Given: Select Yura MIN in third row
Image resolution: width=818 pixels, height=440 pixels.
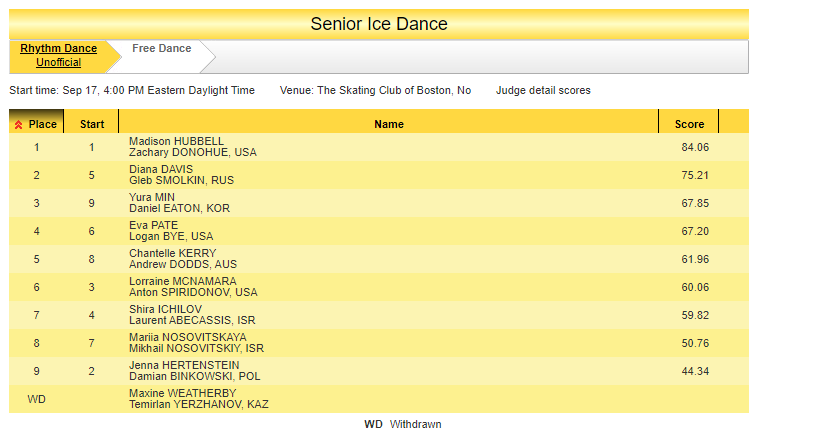Looking at the screenshot, I should point(152,197).
